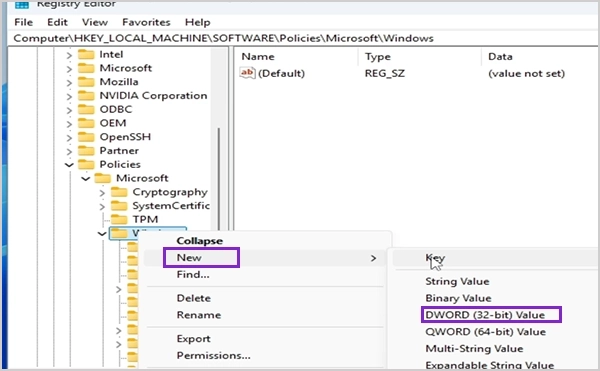This screenshot has width=600, height=371.
Task: Click the ODBC folder icon
Action: (86, 109)
